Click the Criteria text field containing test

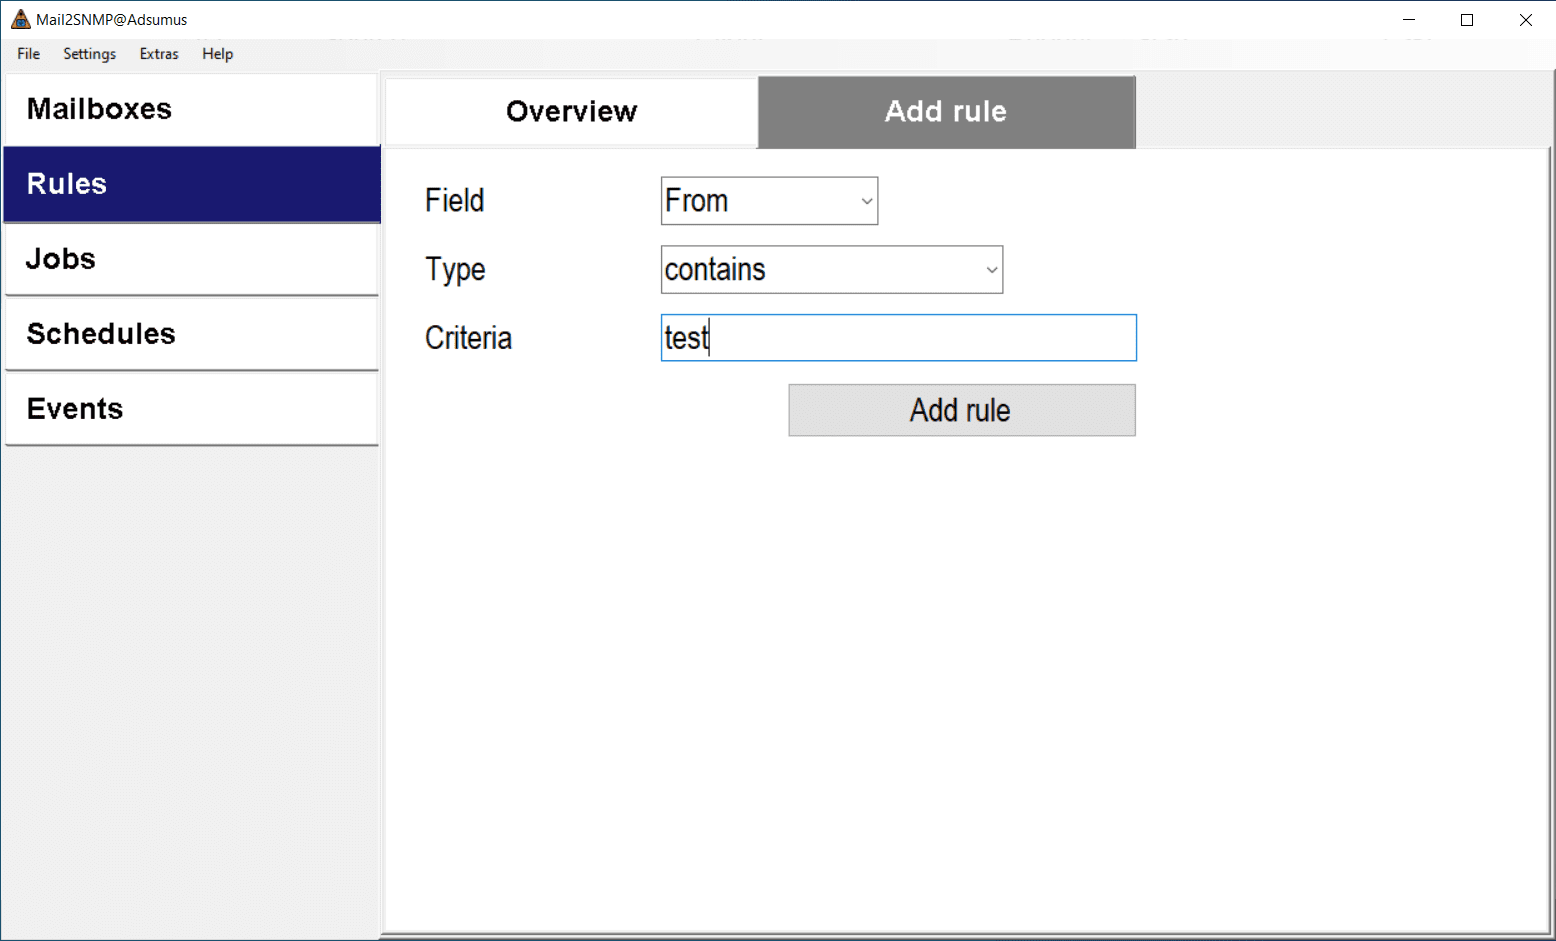(898, 338)
